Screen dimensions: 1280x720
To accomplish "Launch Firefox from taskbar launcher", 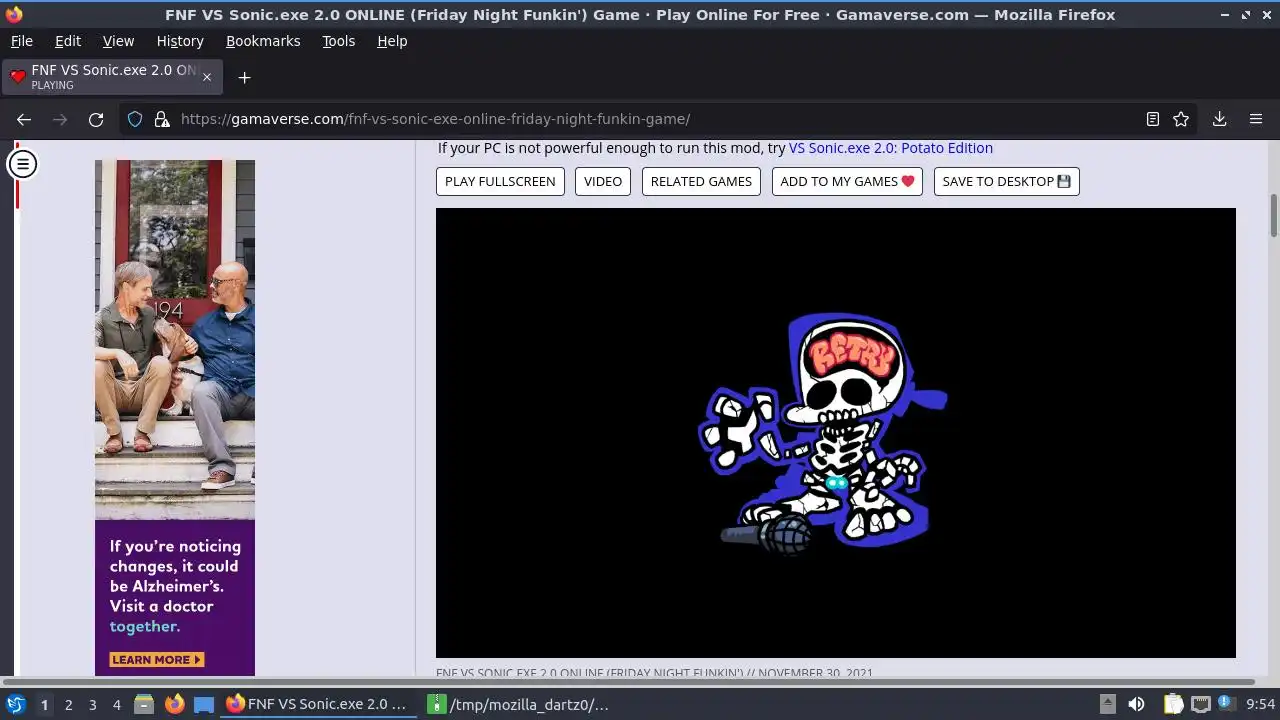I will point(174,704).
